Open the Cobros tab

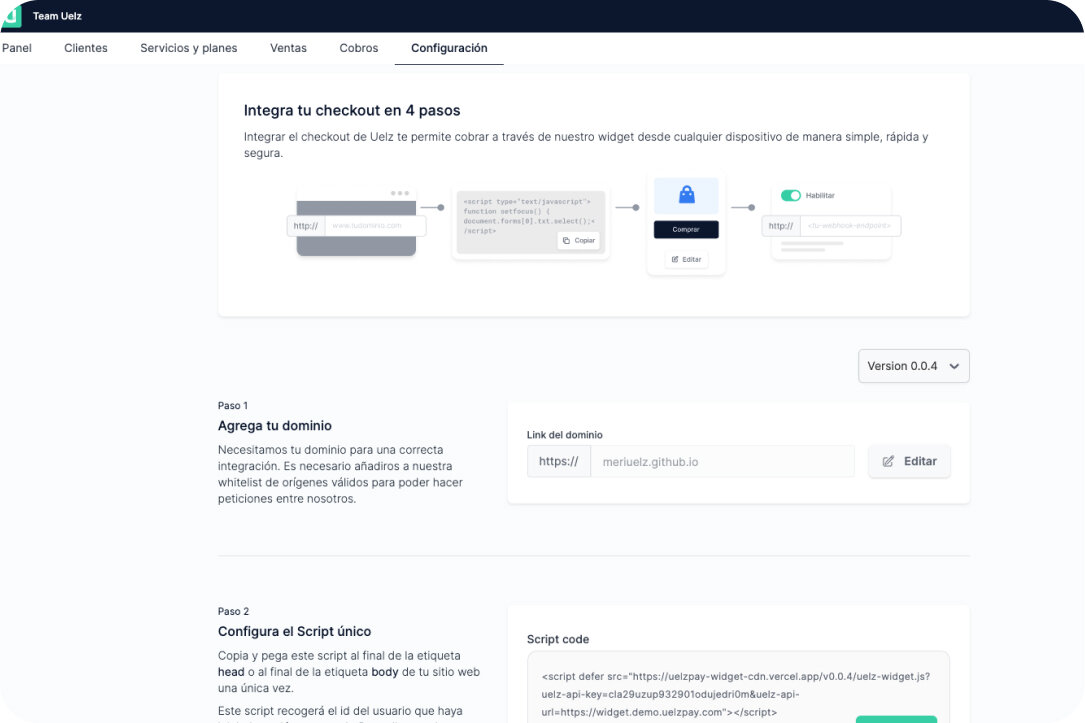click(x=358, y=48)
